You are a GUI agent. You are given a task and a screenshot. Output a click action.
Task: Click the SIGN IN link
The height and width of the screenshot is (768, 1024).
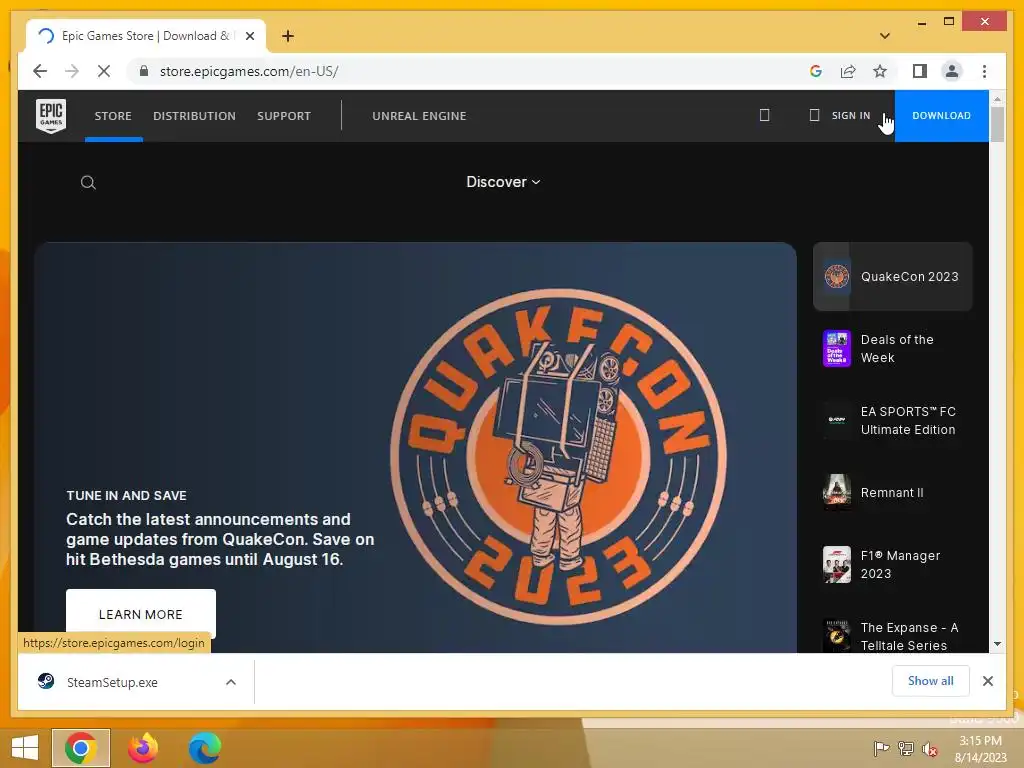pos(850,116)
